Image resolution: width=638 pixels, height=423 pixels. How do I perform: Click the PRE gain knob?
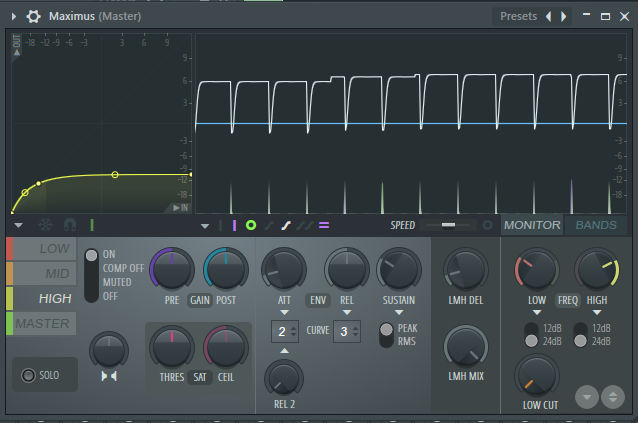pos(172,270)
